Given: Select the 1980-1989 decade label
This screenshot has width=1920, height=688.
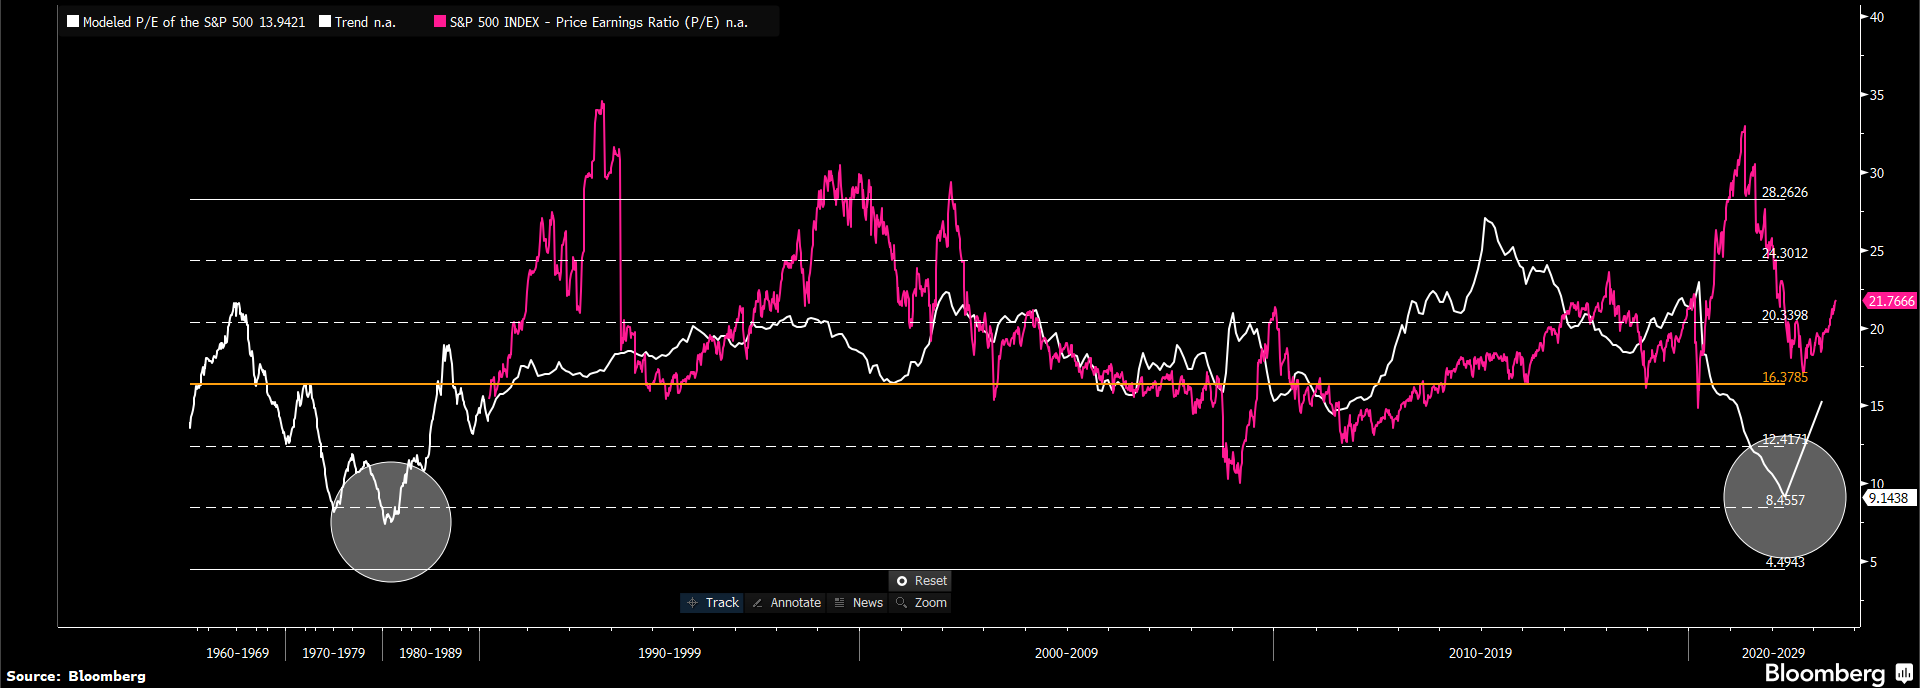Looking at the screenshot, I should click(x=430, y=653).
